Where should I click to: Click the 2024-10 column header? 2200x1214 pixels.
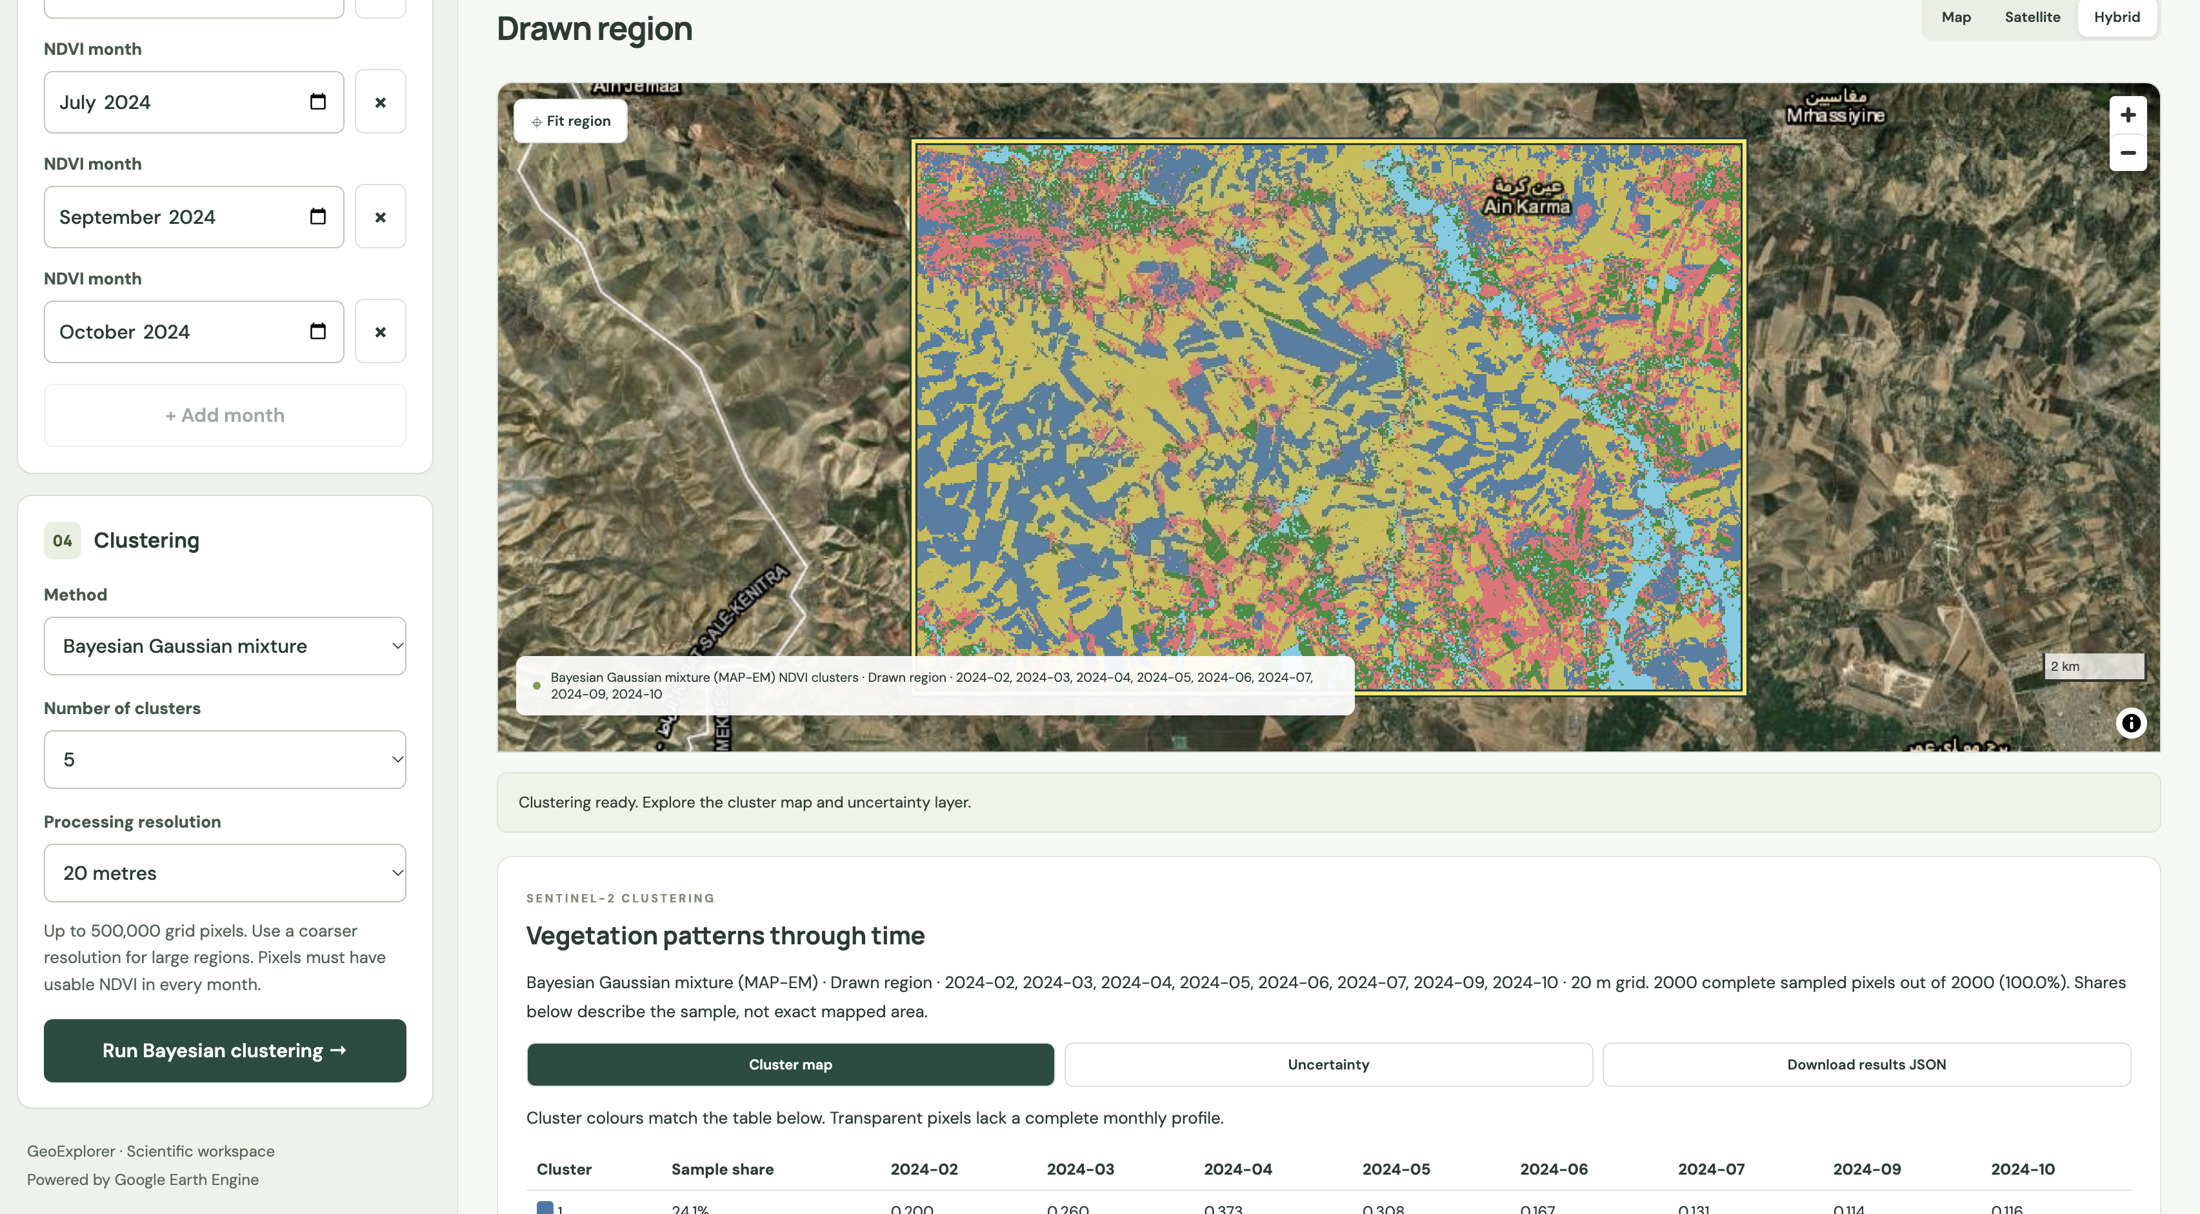(2022, 1169)
